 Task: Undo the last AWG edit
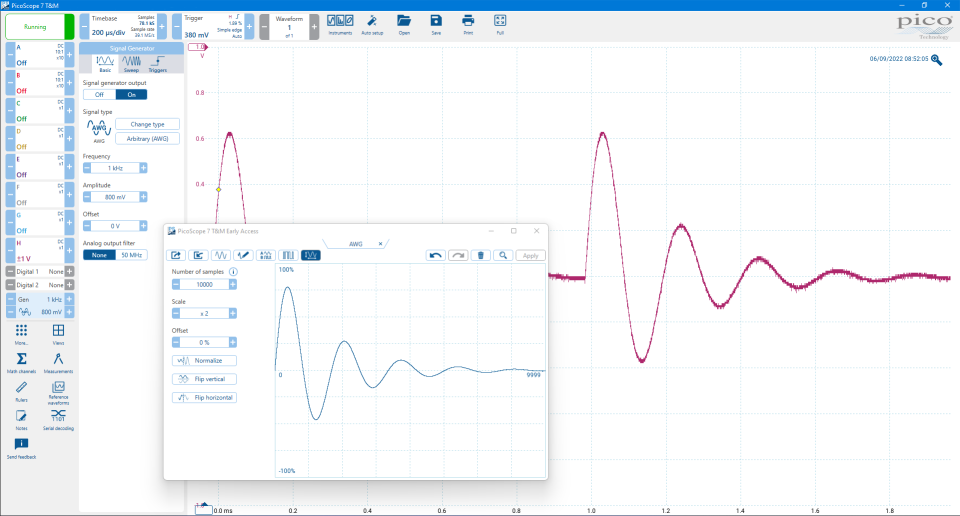pos(435,255)
